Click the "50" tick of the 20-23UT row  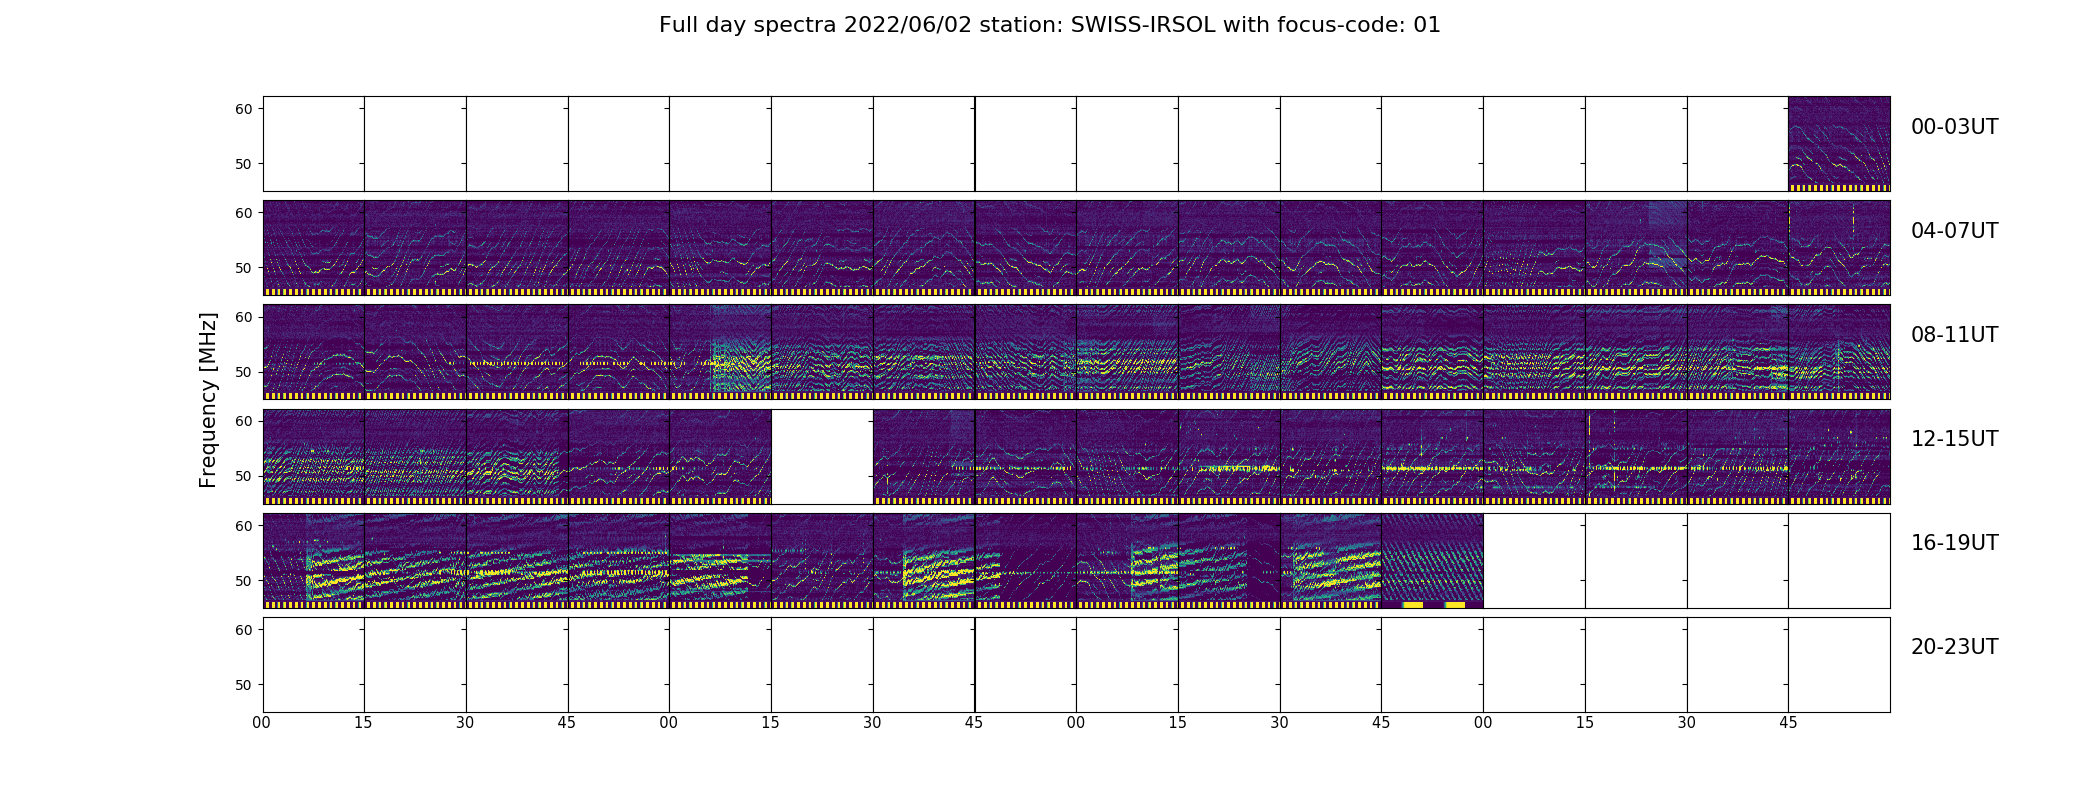(x=244, y=685)
